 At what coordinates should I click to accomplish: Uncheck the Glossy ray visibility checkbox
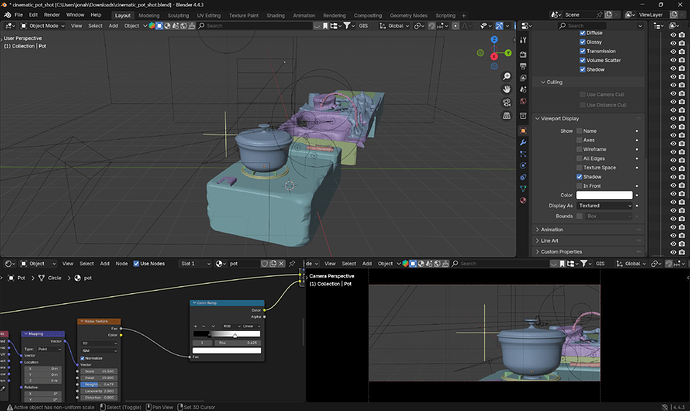click(582, 42)
